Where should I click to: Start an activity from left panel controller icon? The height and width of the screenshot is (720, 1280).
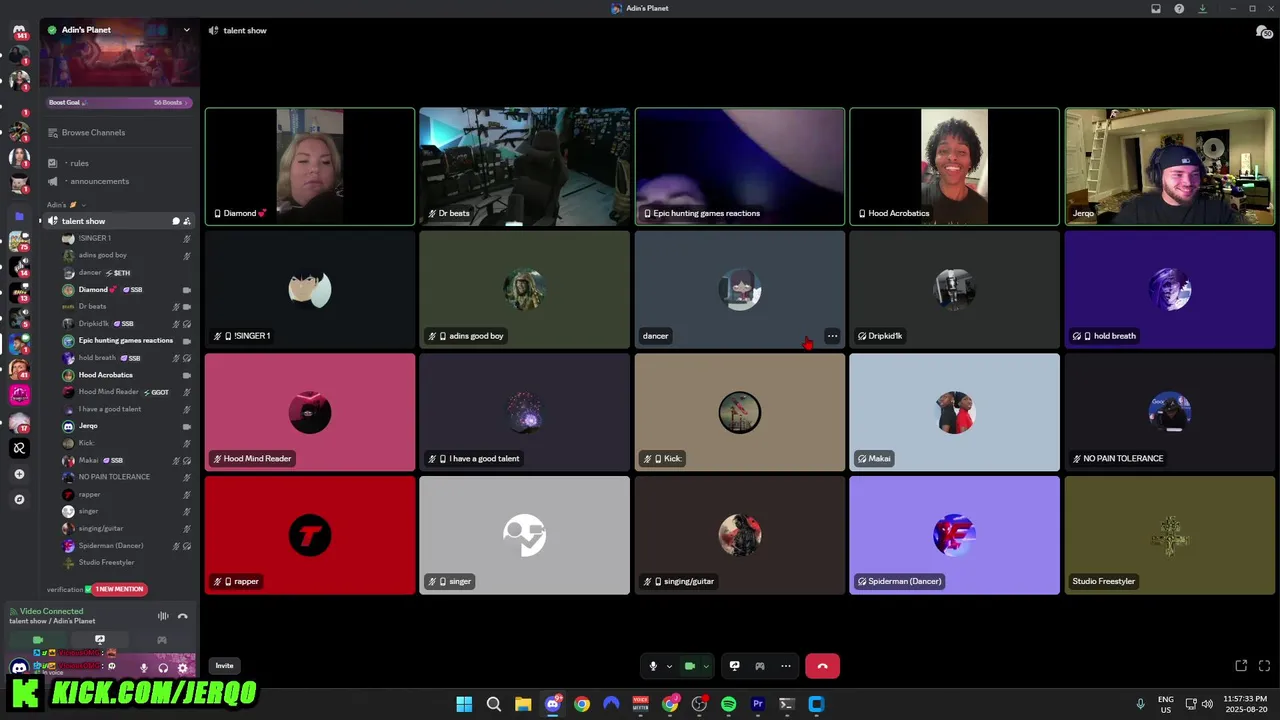point(162,640)
